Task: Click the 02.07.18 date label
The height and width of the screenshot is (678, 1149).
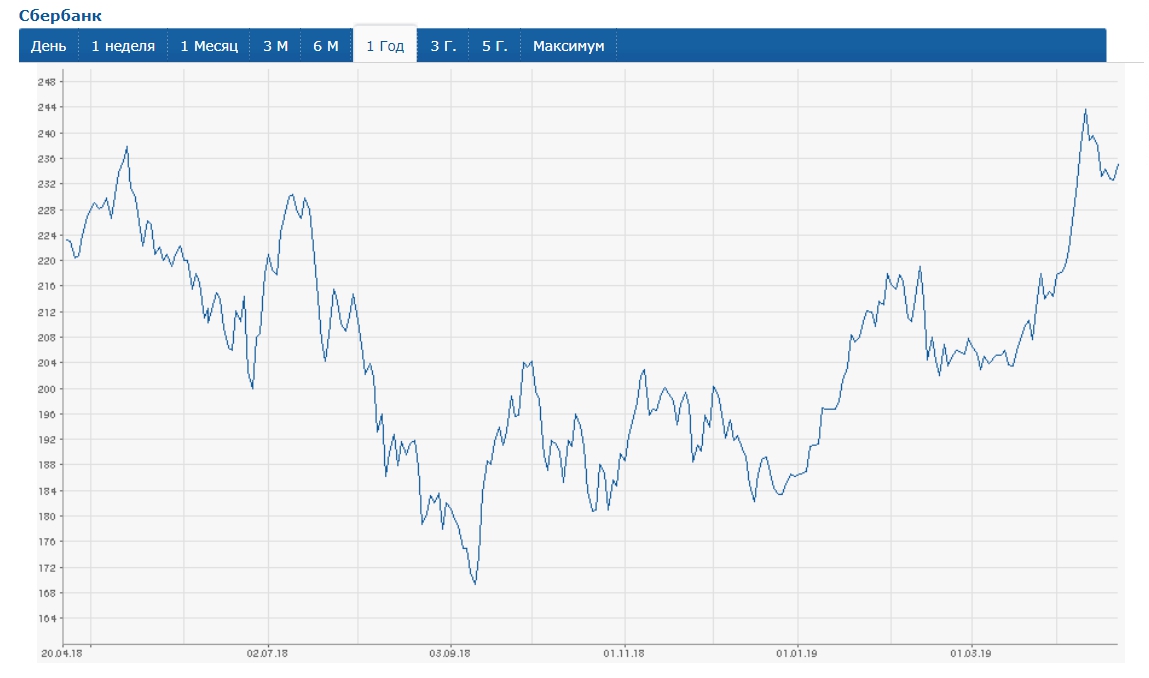Action: coord(267,653)
